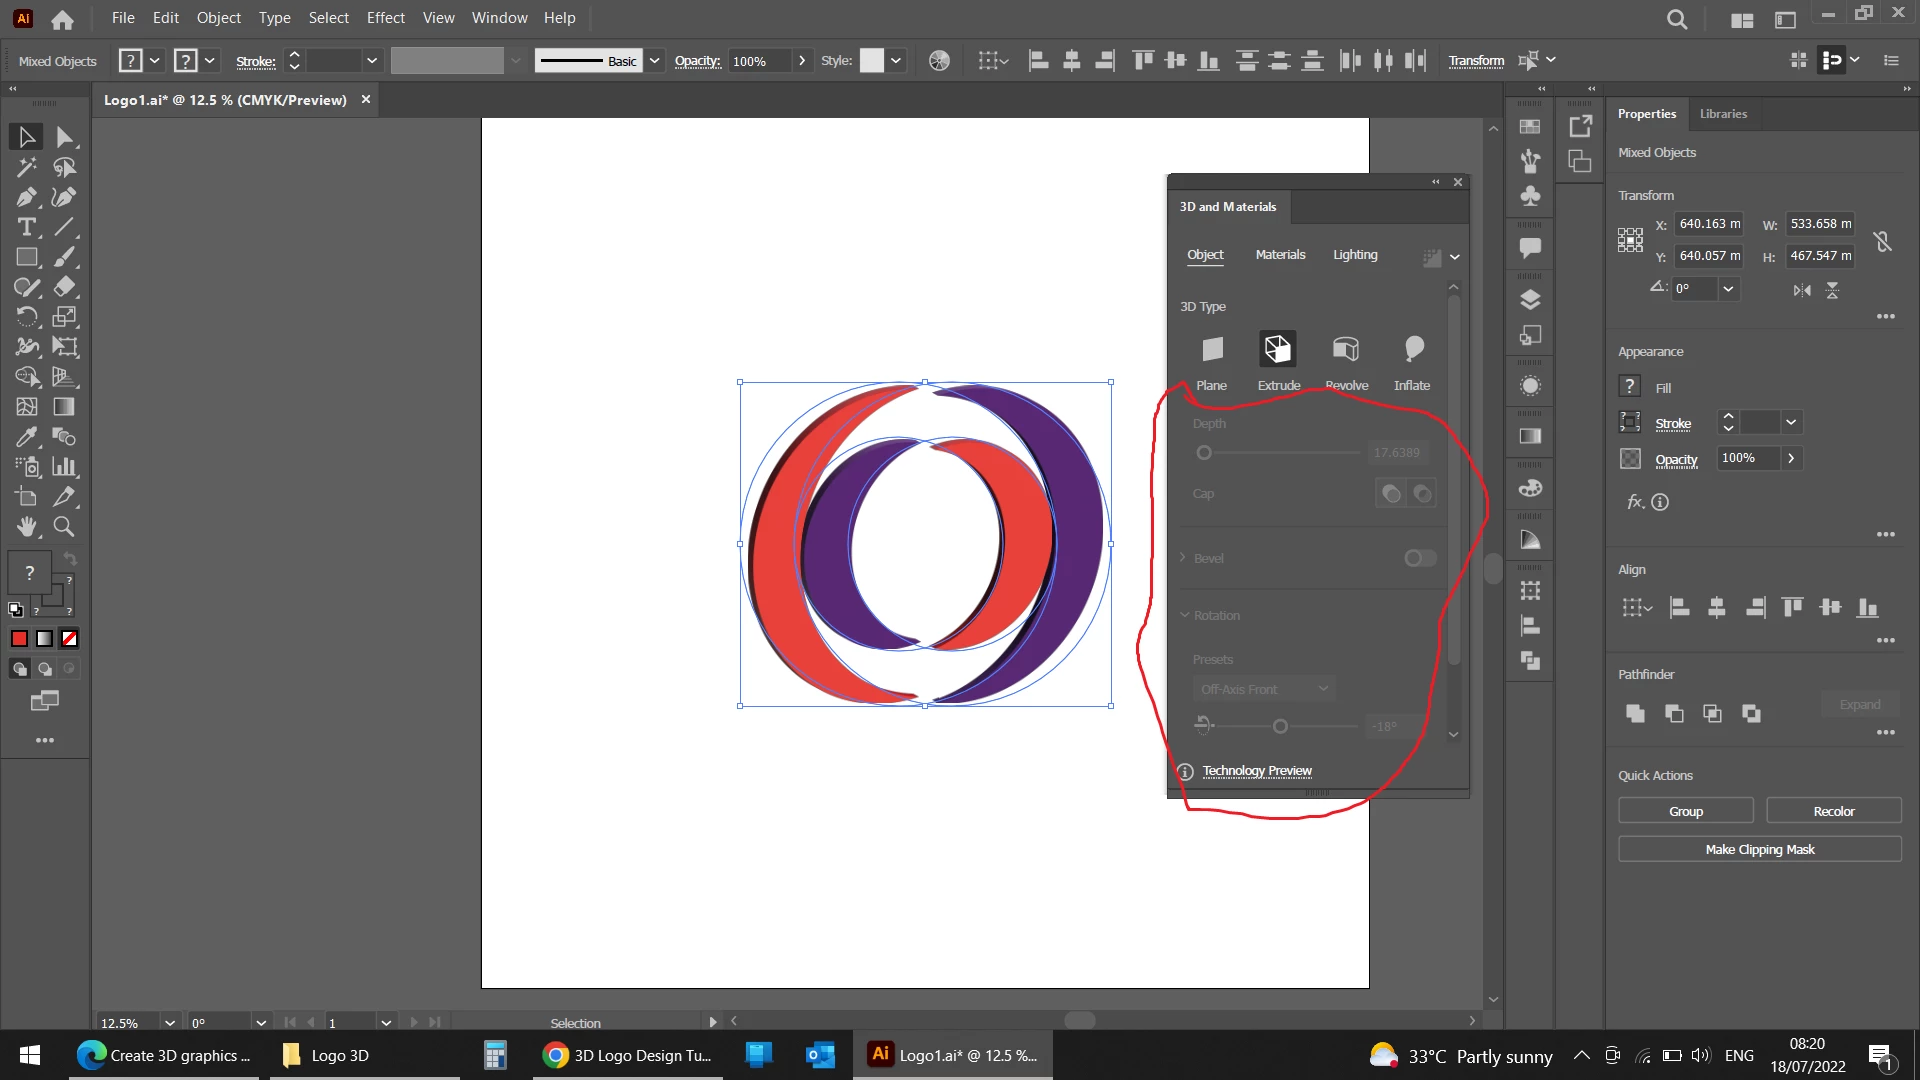Select the Pen tool
Screen dimensions: 1920x1080
pos(26,197)
